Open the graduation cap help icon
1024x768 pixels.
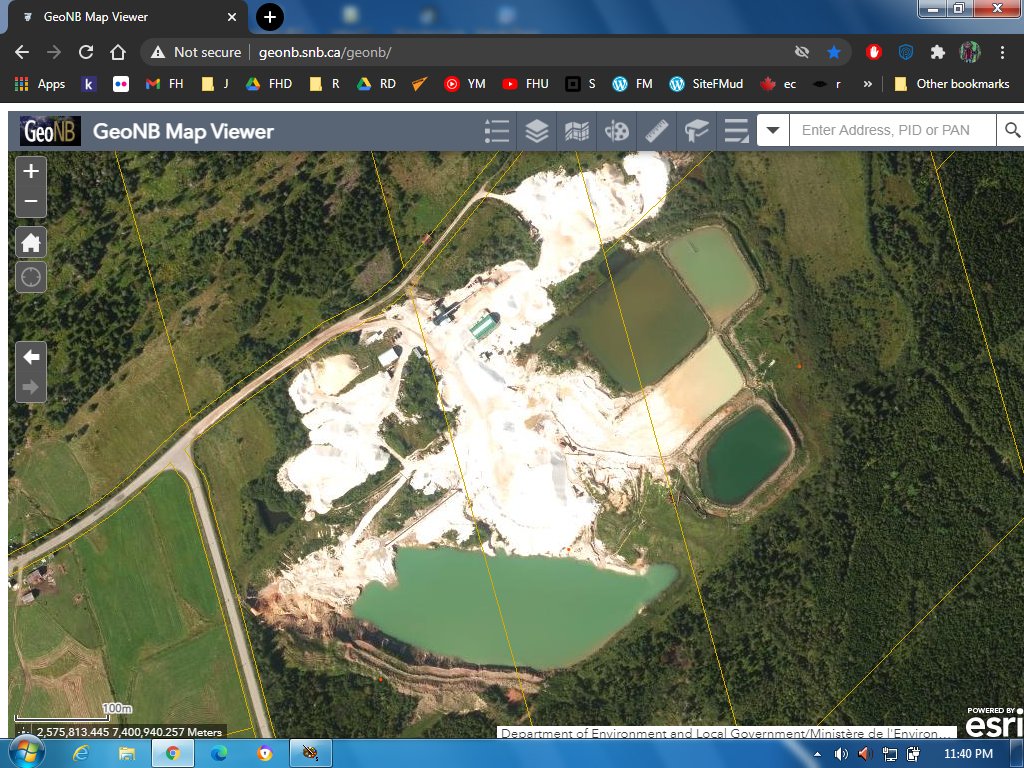pyautogui.click(x=697, y=131)
